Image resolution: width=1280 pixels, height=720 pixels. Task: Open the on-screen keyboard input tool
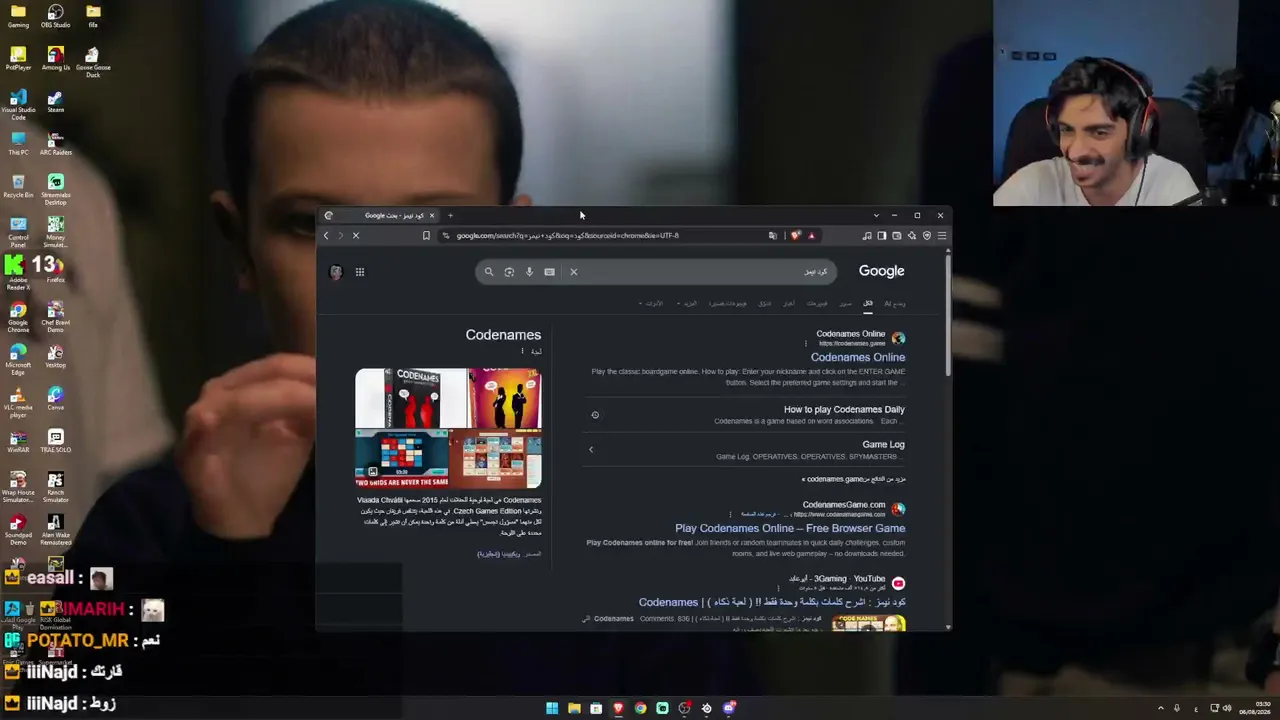point(549,272)
